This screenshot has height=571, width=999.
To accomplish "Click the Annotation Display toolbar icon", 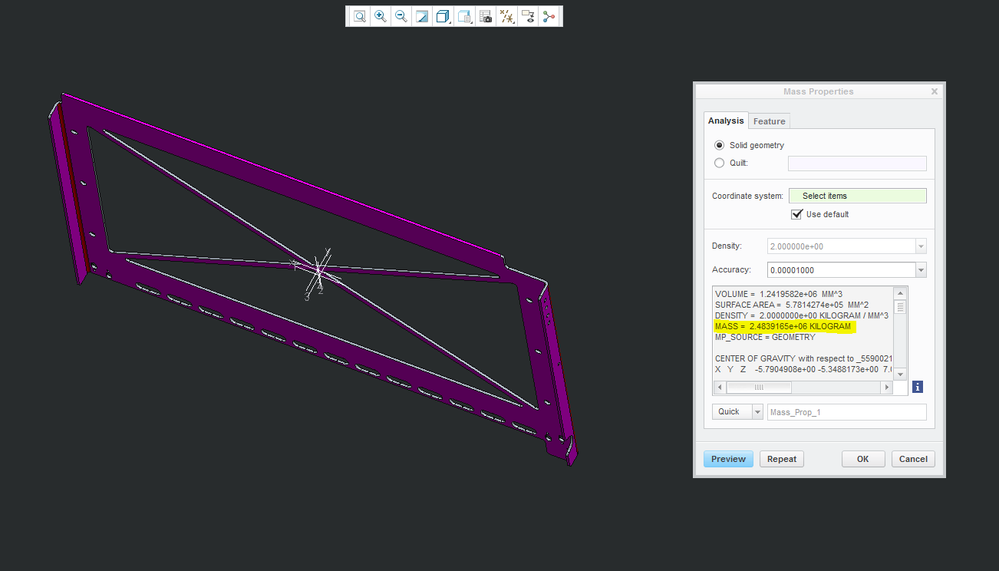I will 528,16.
